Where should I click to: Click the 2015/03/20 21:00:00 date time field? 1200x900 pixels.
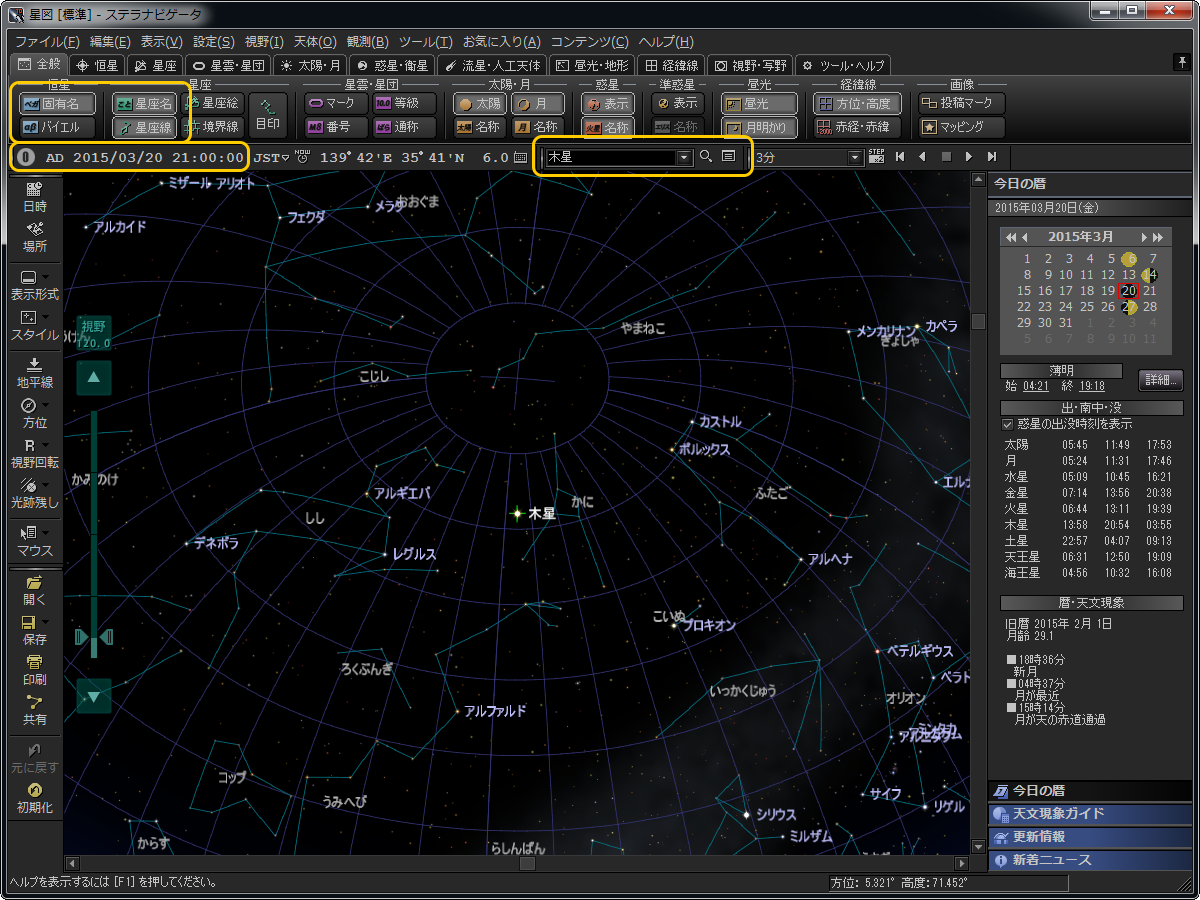point(159,157)
